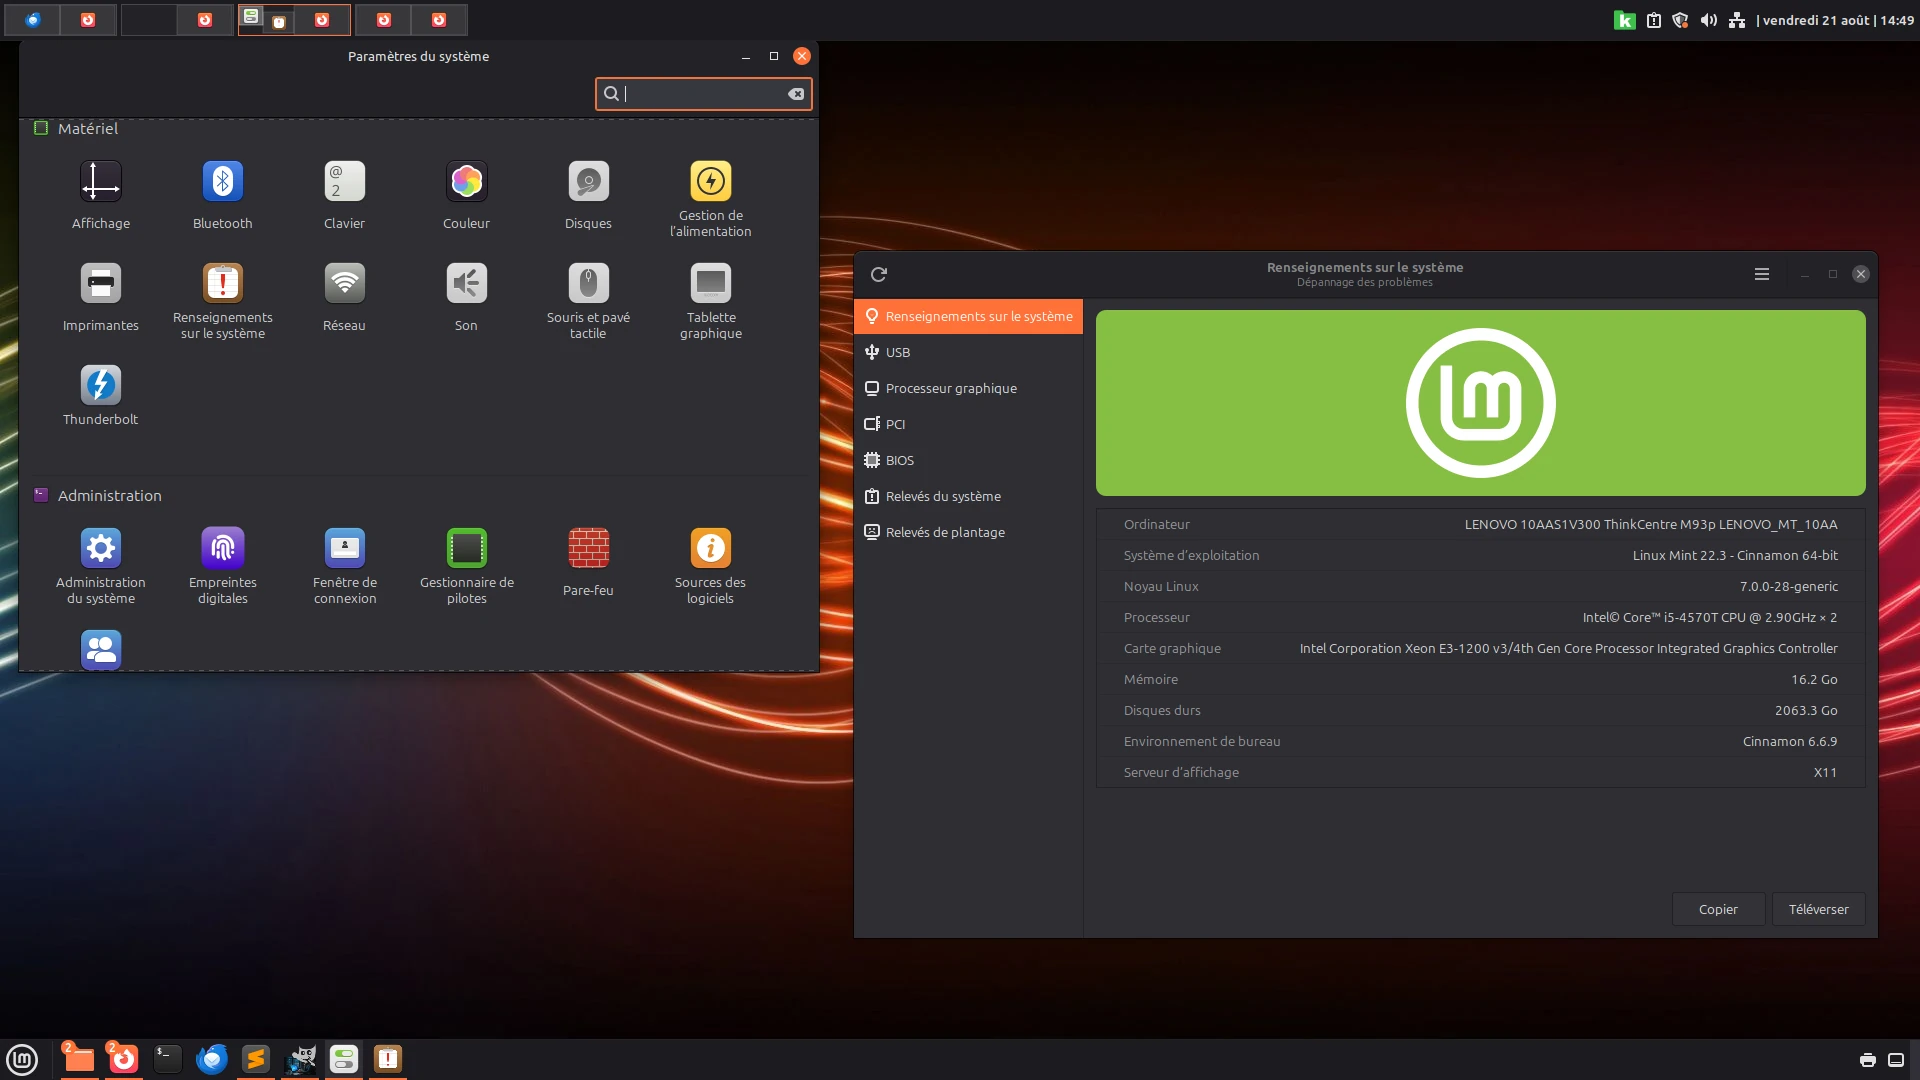Open the volume control in system tray

(x=1709, y=20)
